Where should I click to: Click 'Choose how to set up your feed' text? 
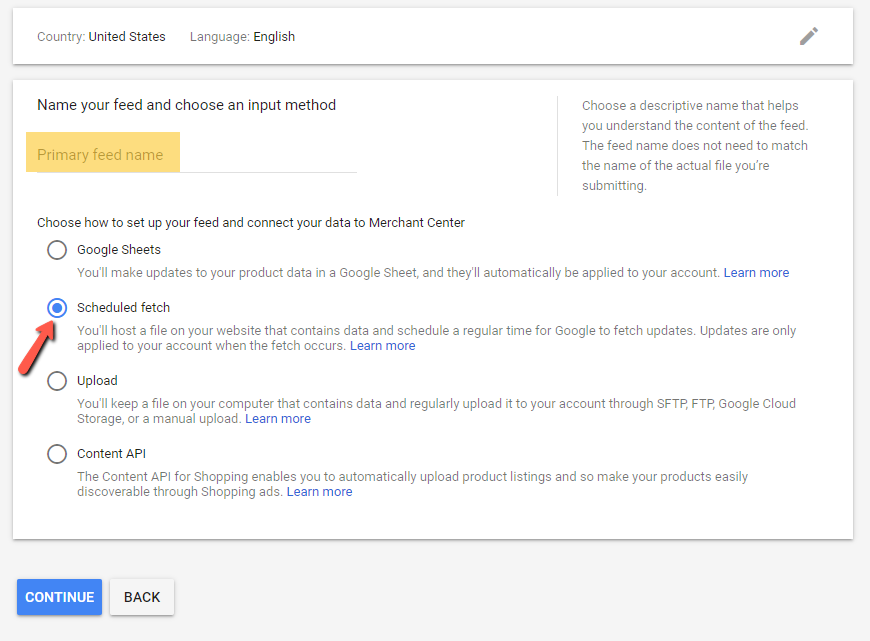(251, 223)
